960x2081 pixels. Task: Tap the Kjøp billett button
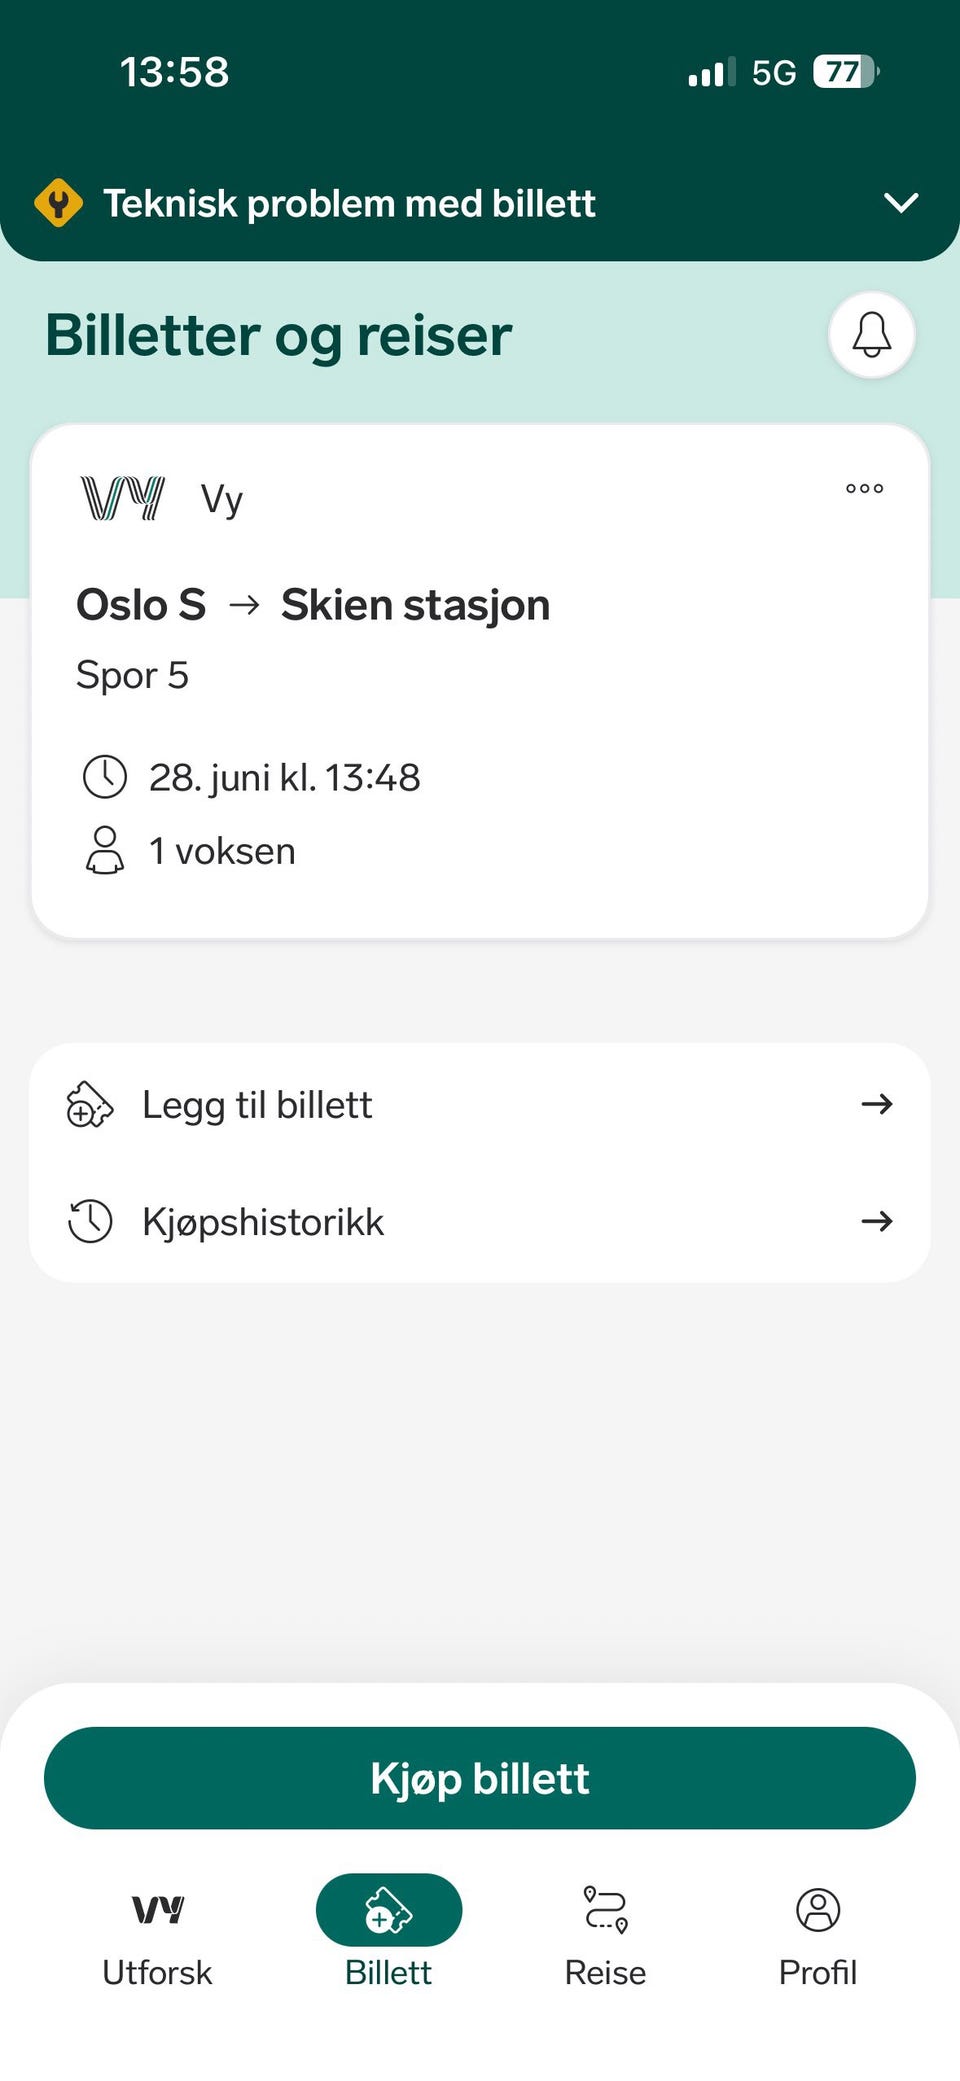click(x=480, y=1778)
